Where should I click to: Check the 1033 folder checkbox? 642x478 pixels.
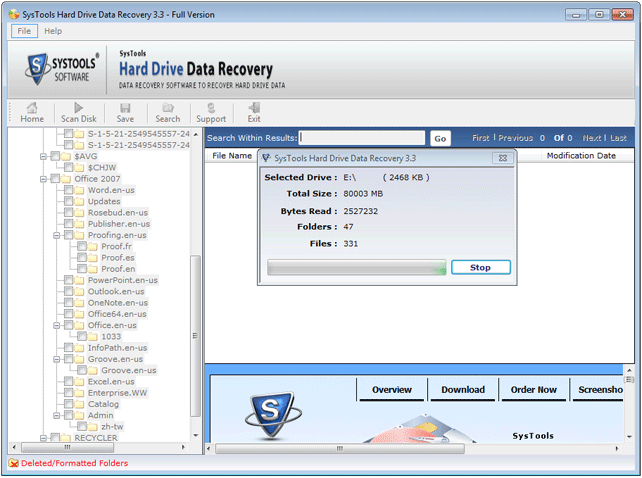pos(82,336)
